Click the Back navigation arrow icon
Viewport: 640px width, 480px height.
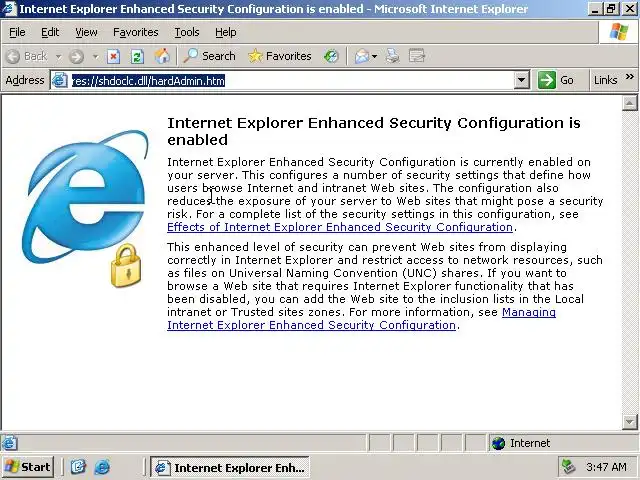tap(13, 56)
